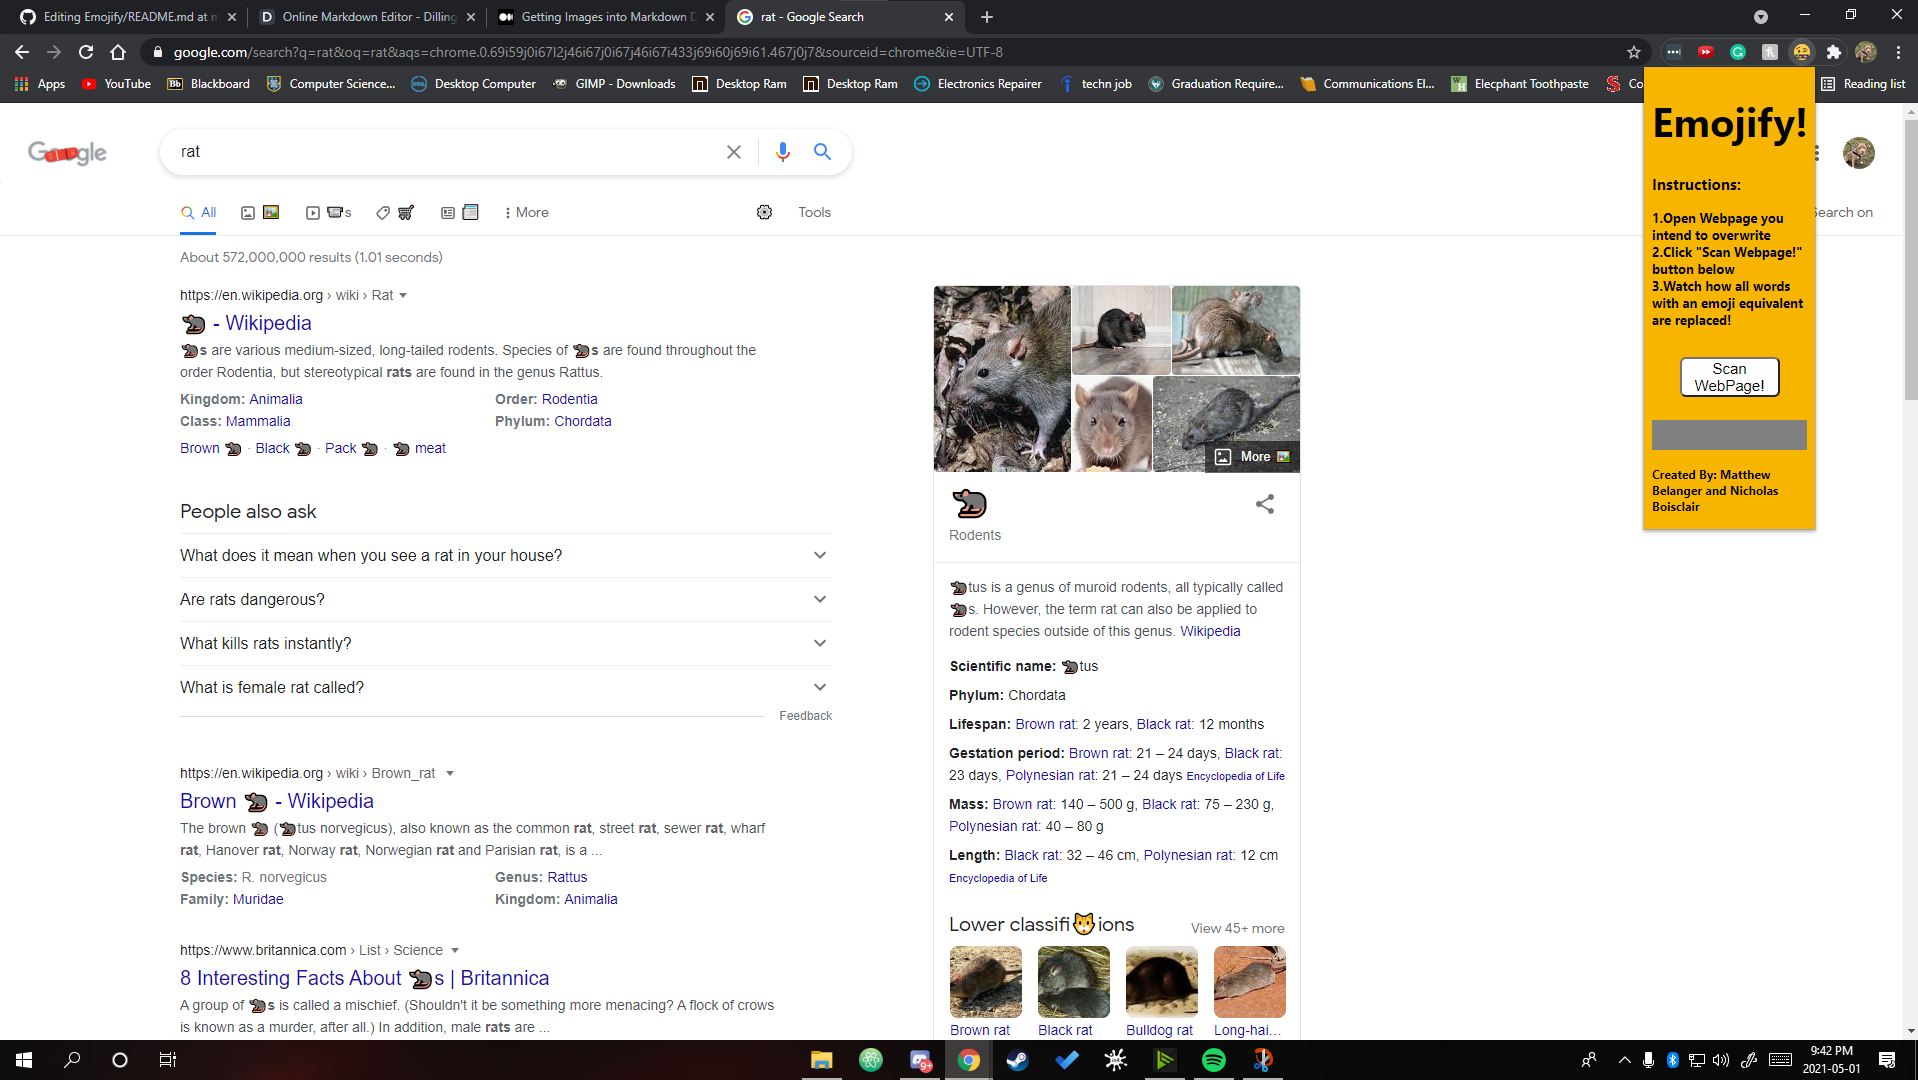
Task: Show hidden system tray icons chevron
Action: [1624, 1060]
